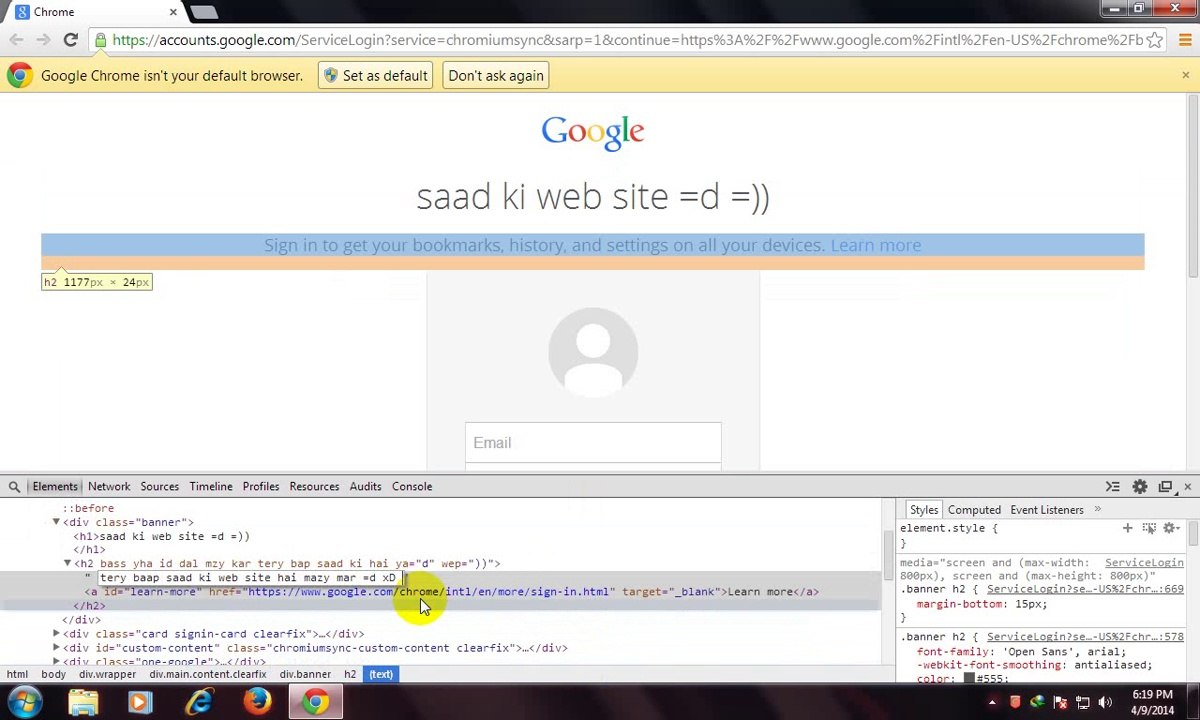Expand the custom-content div node
This screenshot has height=720, width=1200.
pyautogui.click(x=56, y=648)
